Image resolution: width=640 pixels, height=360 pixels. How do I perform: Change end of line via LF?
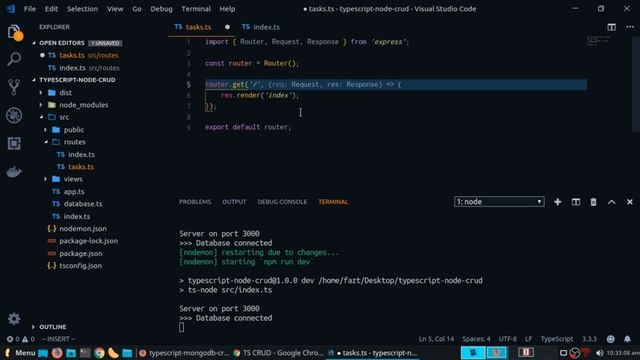[x=529, y=339]
